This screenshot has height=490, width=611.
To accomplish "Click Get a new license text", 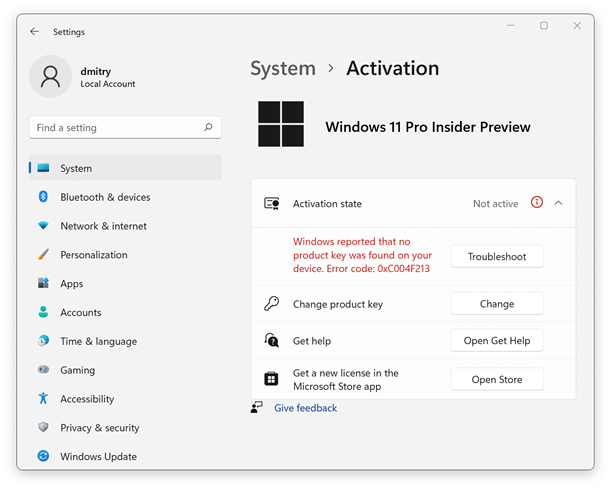I will pos(346,380).
